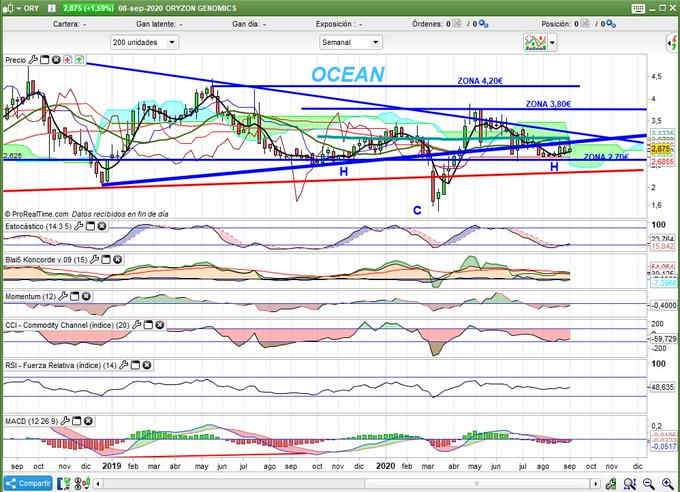Open Blai5 Koncorde wrench settings
680x492 pixels.
point(94,259)
